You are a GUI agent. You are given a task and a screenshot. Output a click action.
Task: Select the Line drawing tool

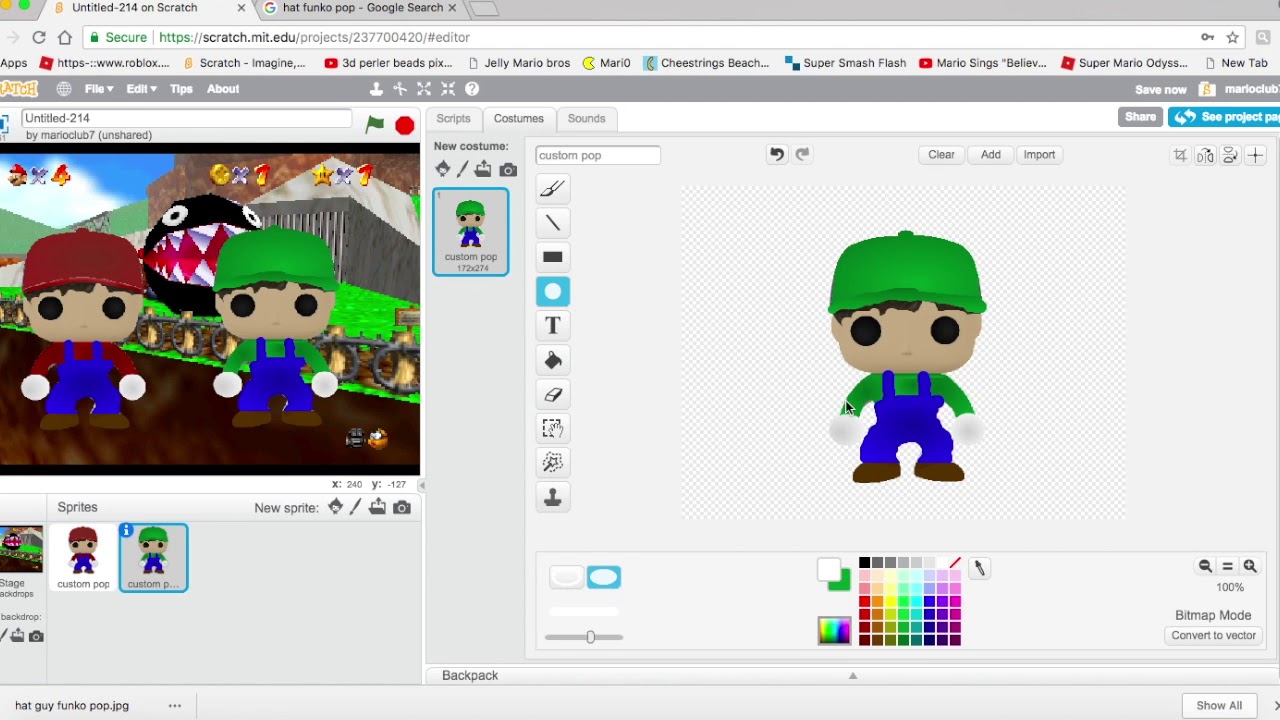click(552, 222)
